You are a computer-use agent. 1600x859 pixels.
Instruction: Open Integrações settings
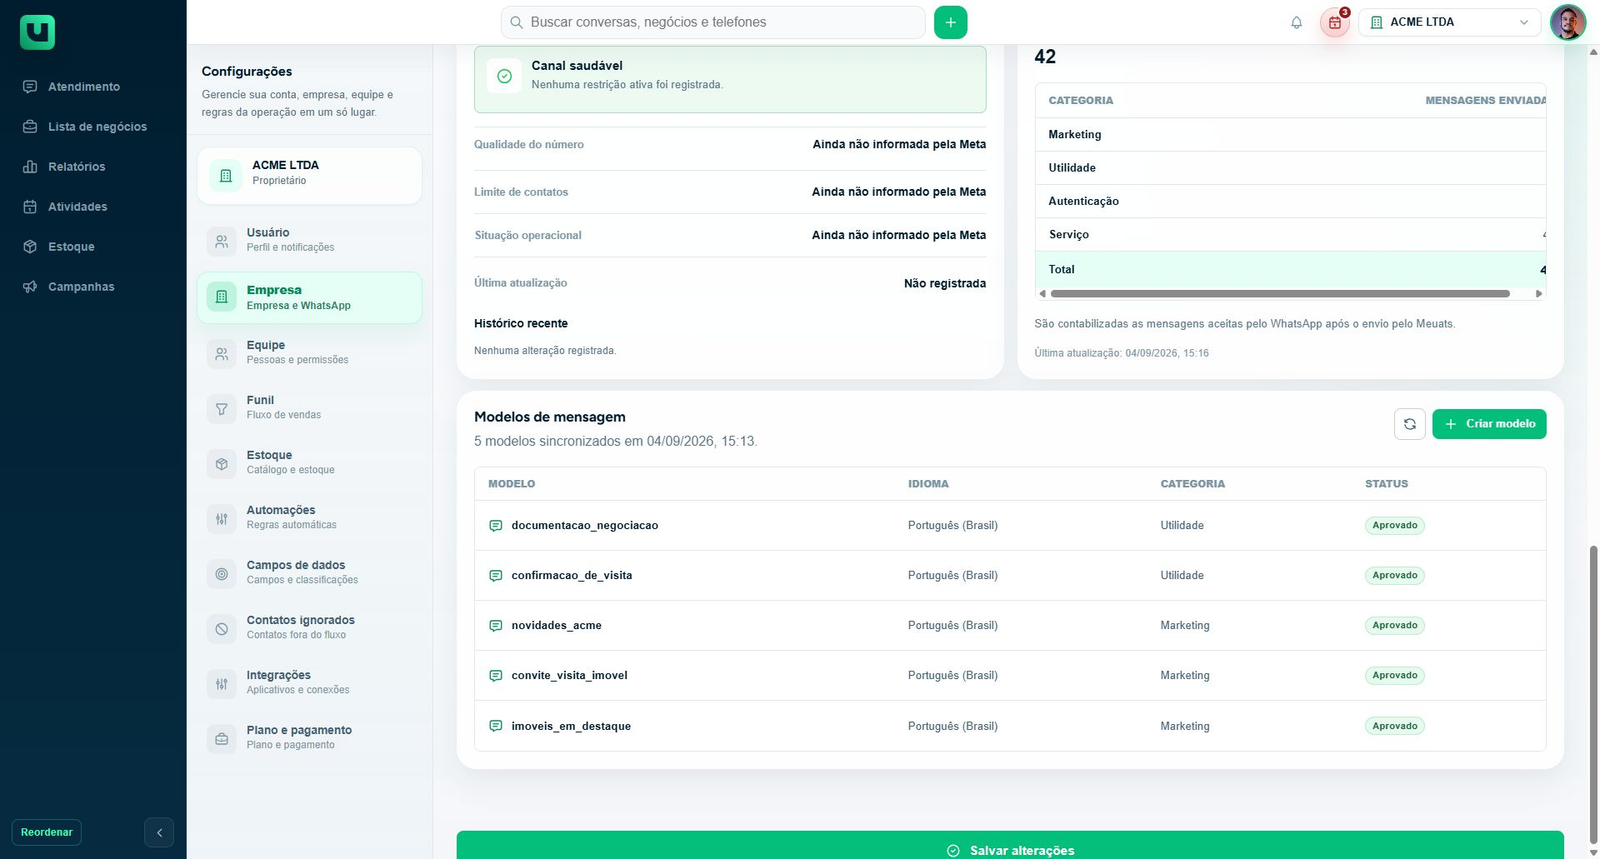310,683
